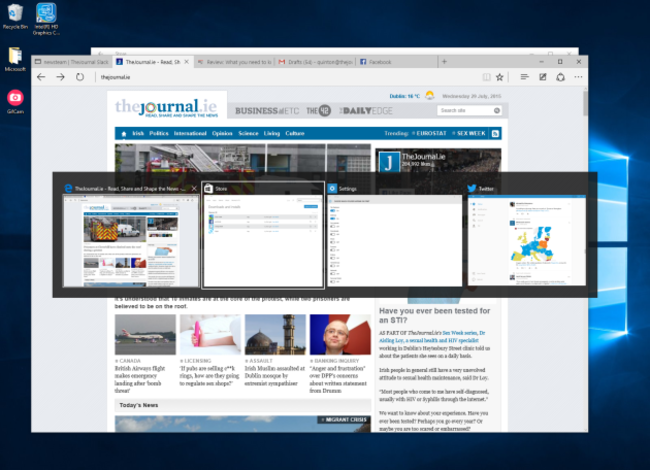The width and height of the screenshot is (650, 470).
Task: Open The42 site link
Action: pyautogui.click(x=318, y=111)
